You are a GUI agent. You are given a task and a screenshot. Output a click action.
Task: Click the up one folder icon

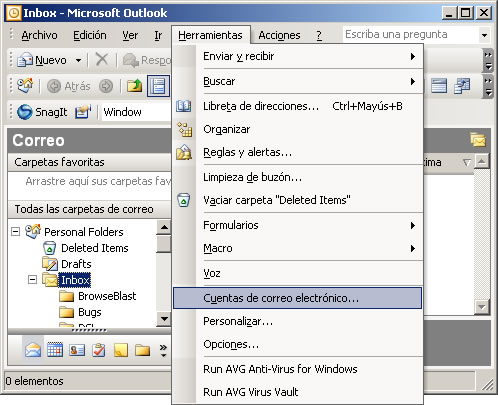click(x=134, y=86)
